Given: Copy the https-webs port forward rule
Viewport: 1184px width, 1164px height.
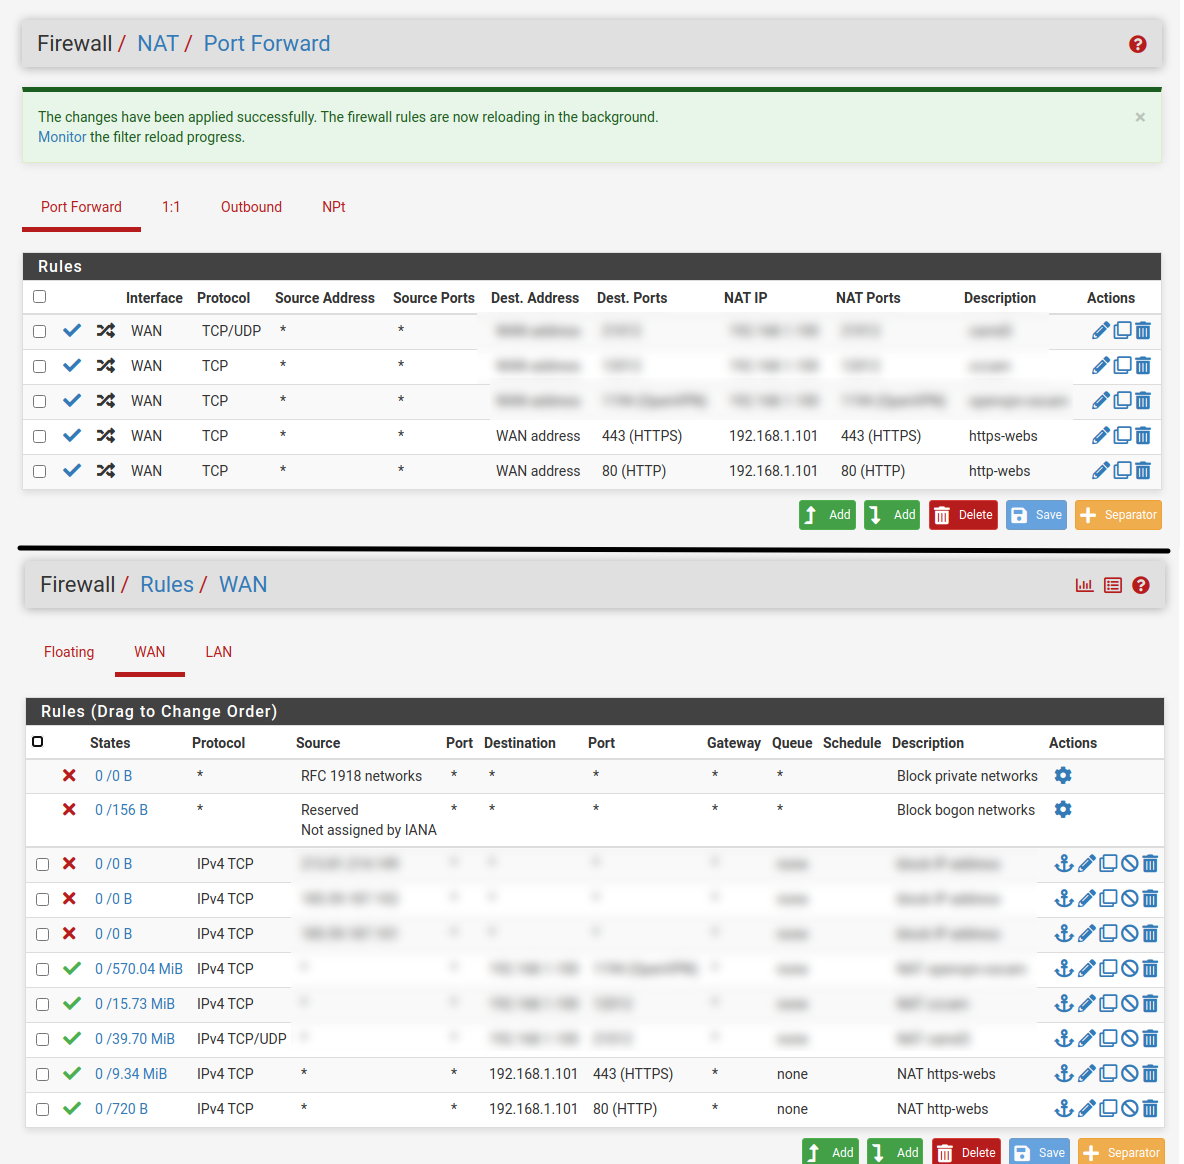Looking at the screenshot, I should [x=1122, y=435].
